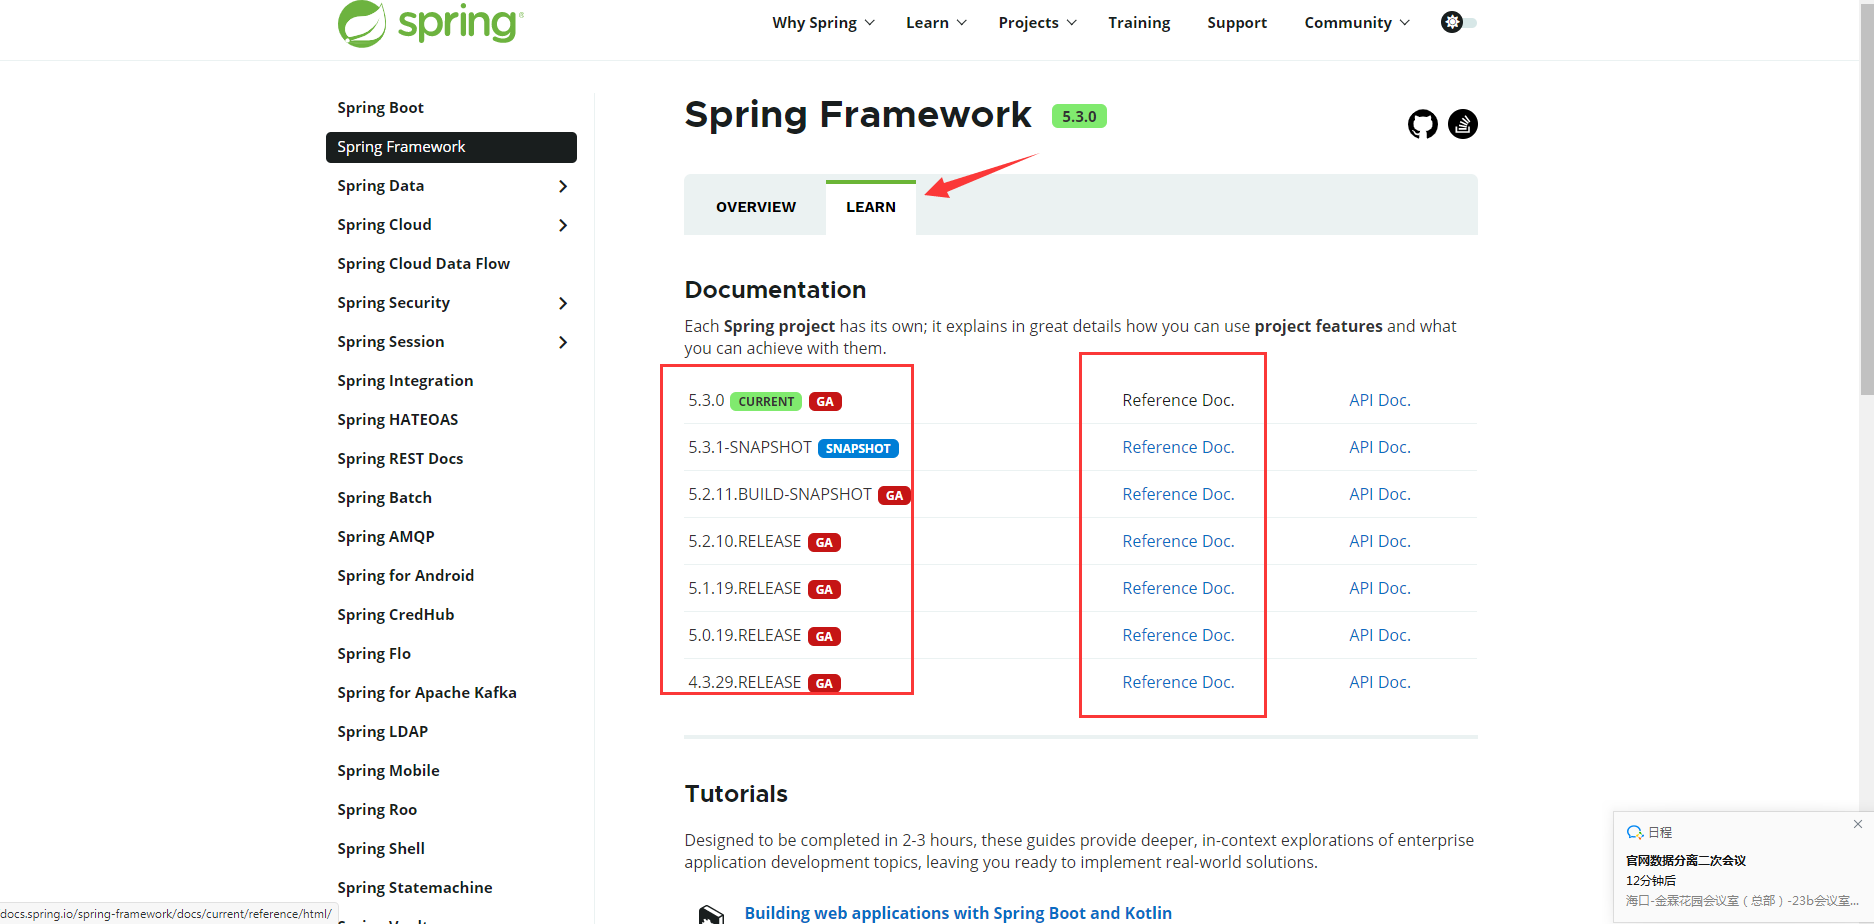The image size is (1874, 924).
Task: Open Reference Doc. for 5.0.19.RELEASE
Action: (x=1178, y=635)
